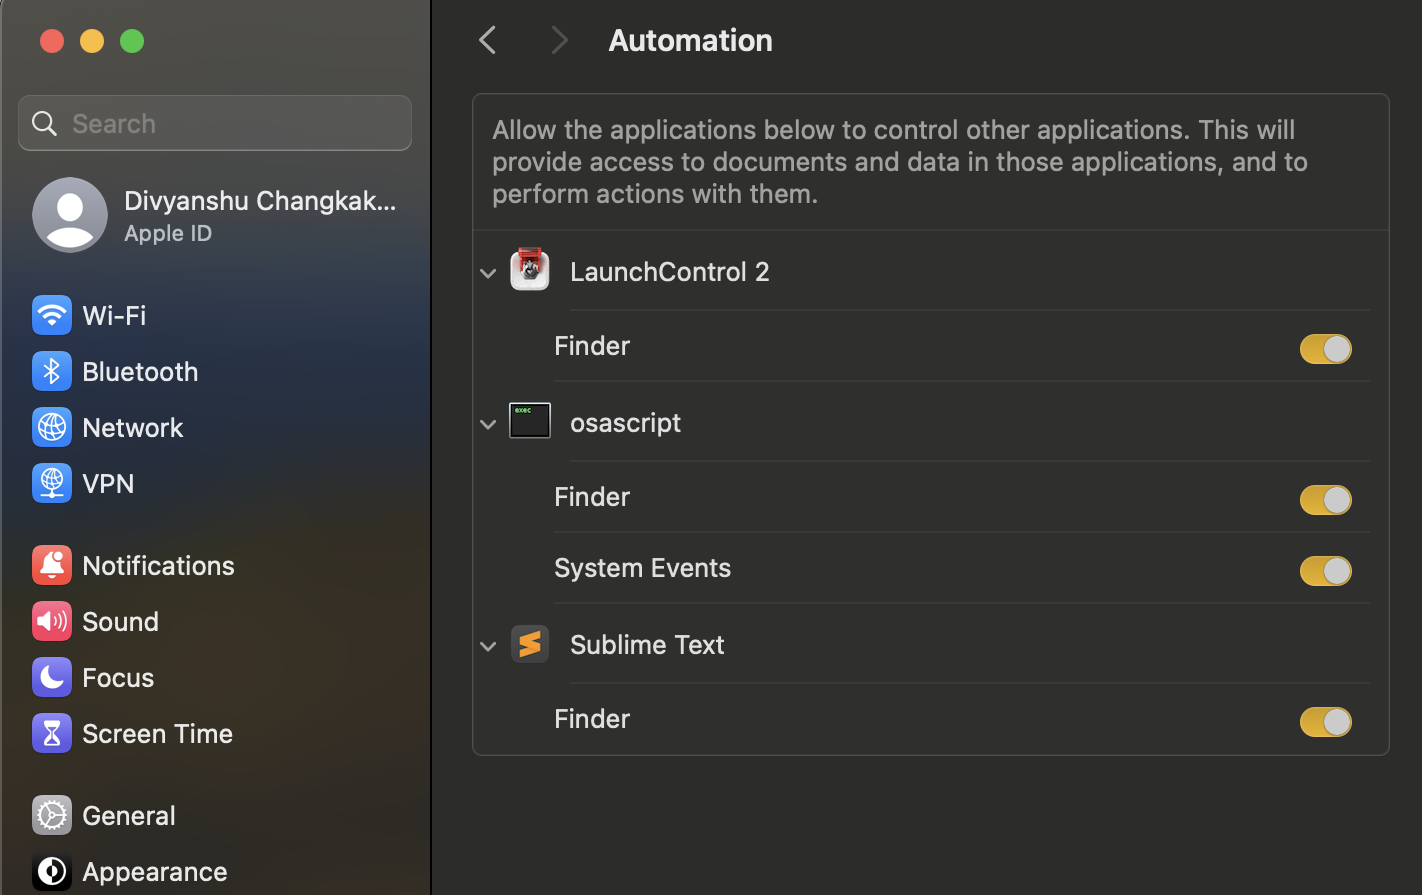The image size is (1422, 895).
Task: Open the Apple ID account settings
Action: tap(215, 214)
